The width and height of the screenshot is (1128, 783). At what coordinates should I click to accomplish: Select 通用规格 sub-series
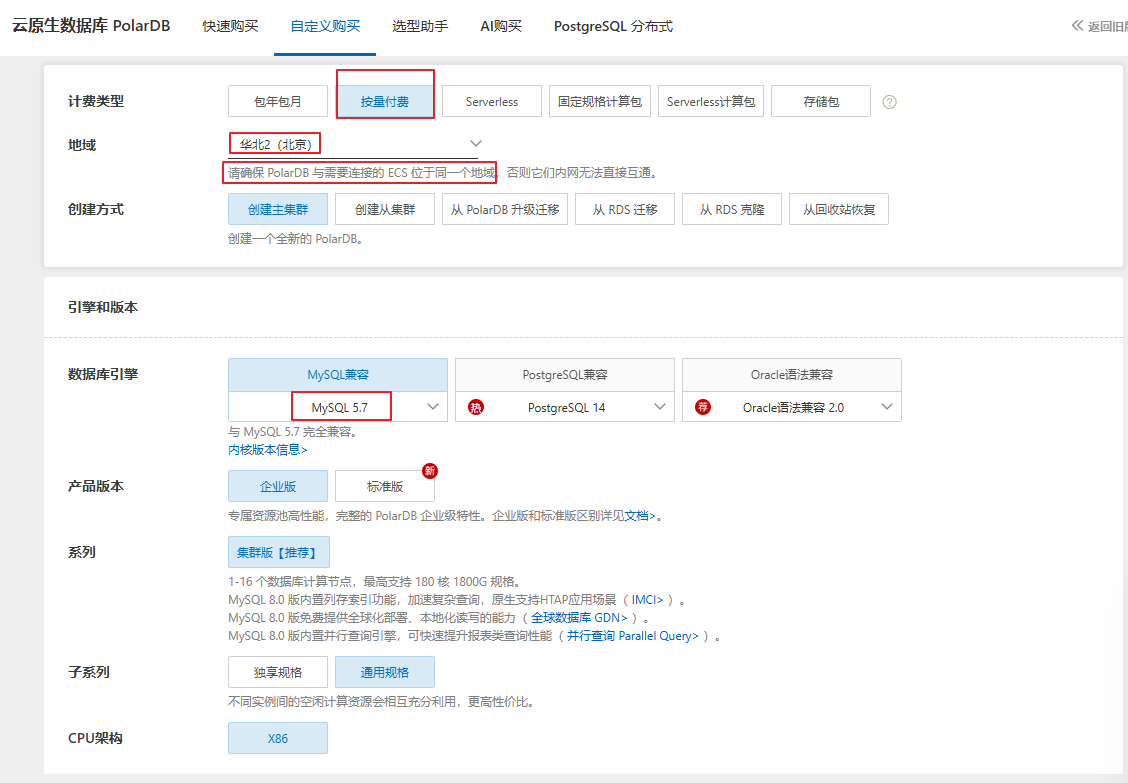(385, 672)
